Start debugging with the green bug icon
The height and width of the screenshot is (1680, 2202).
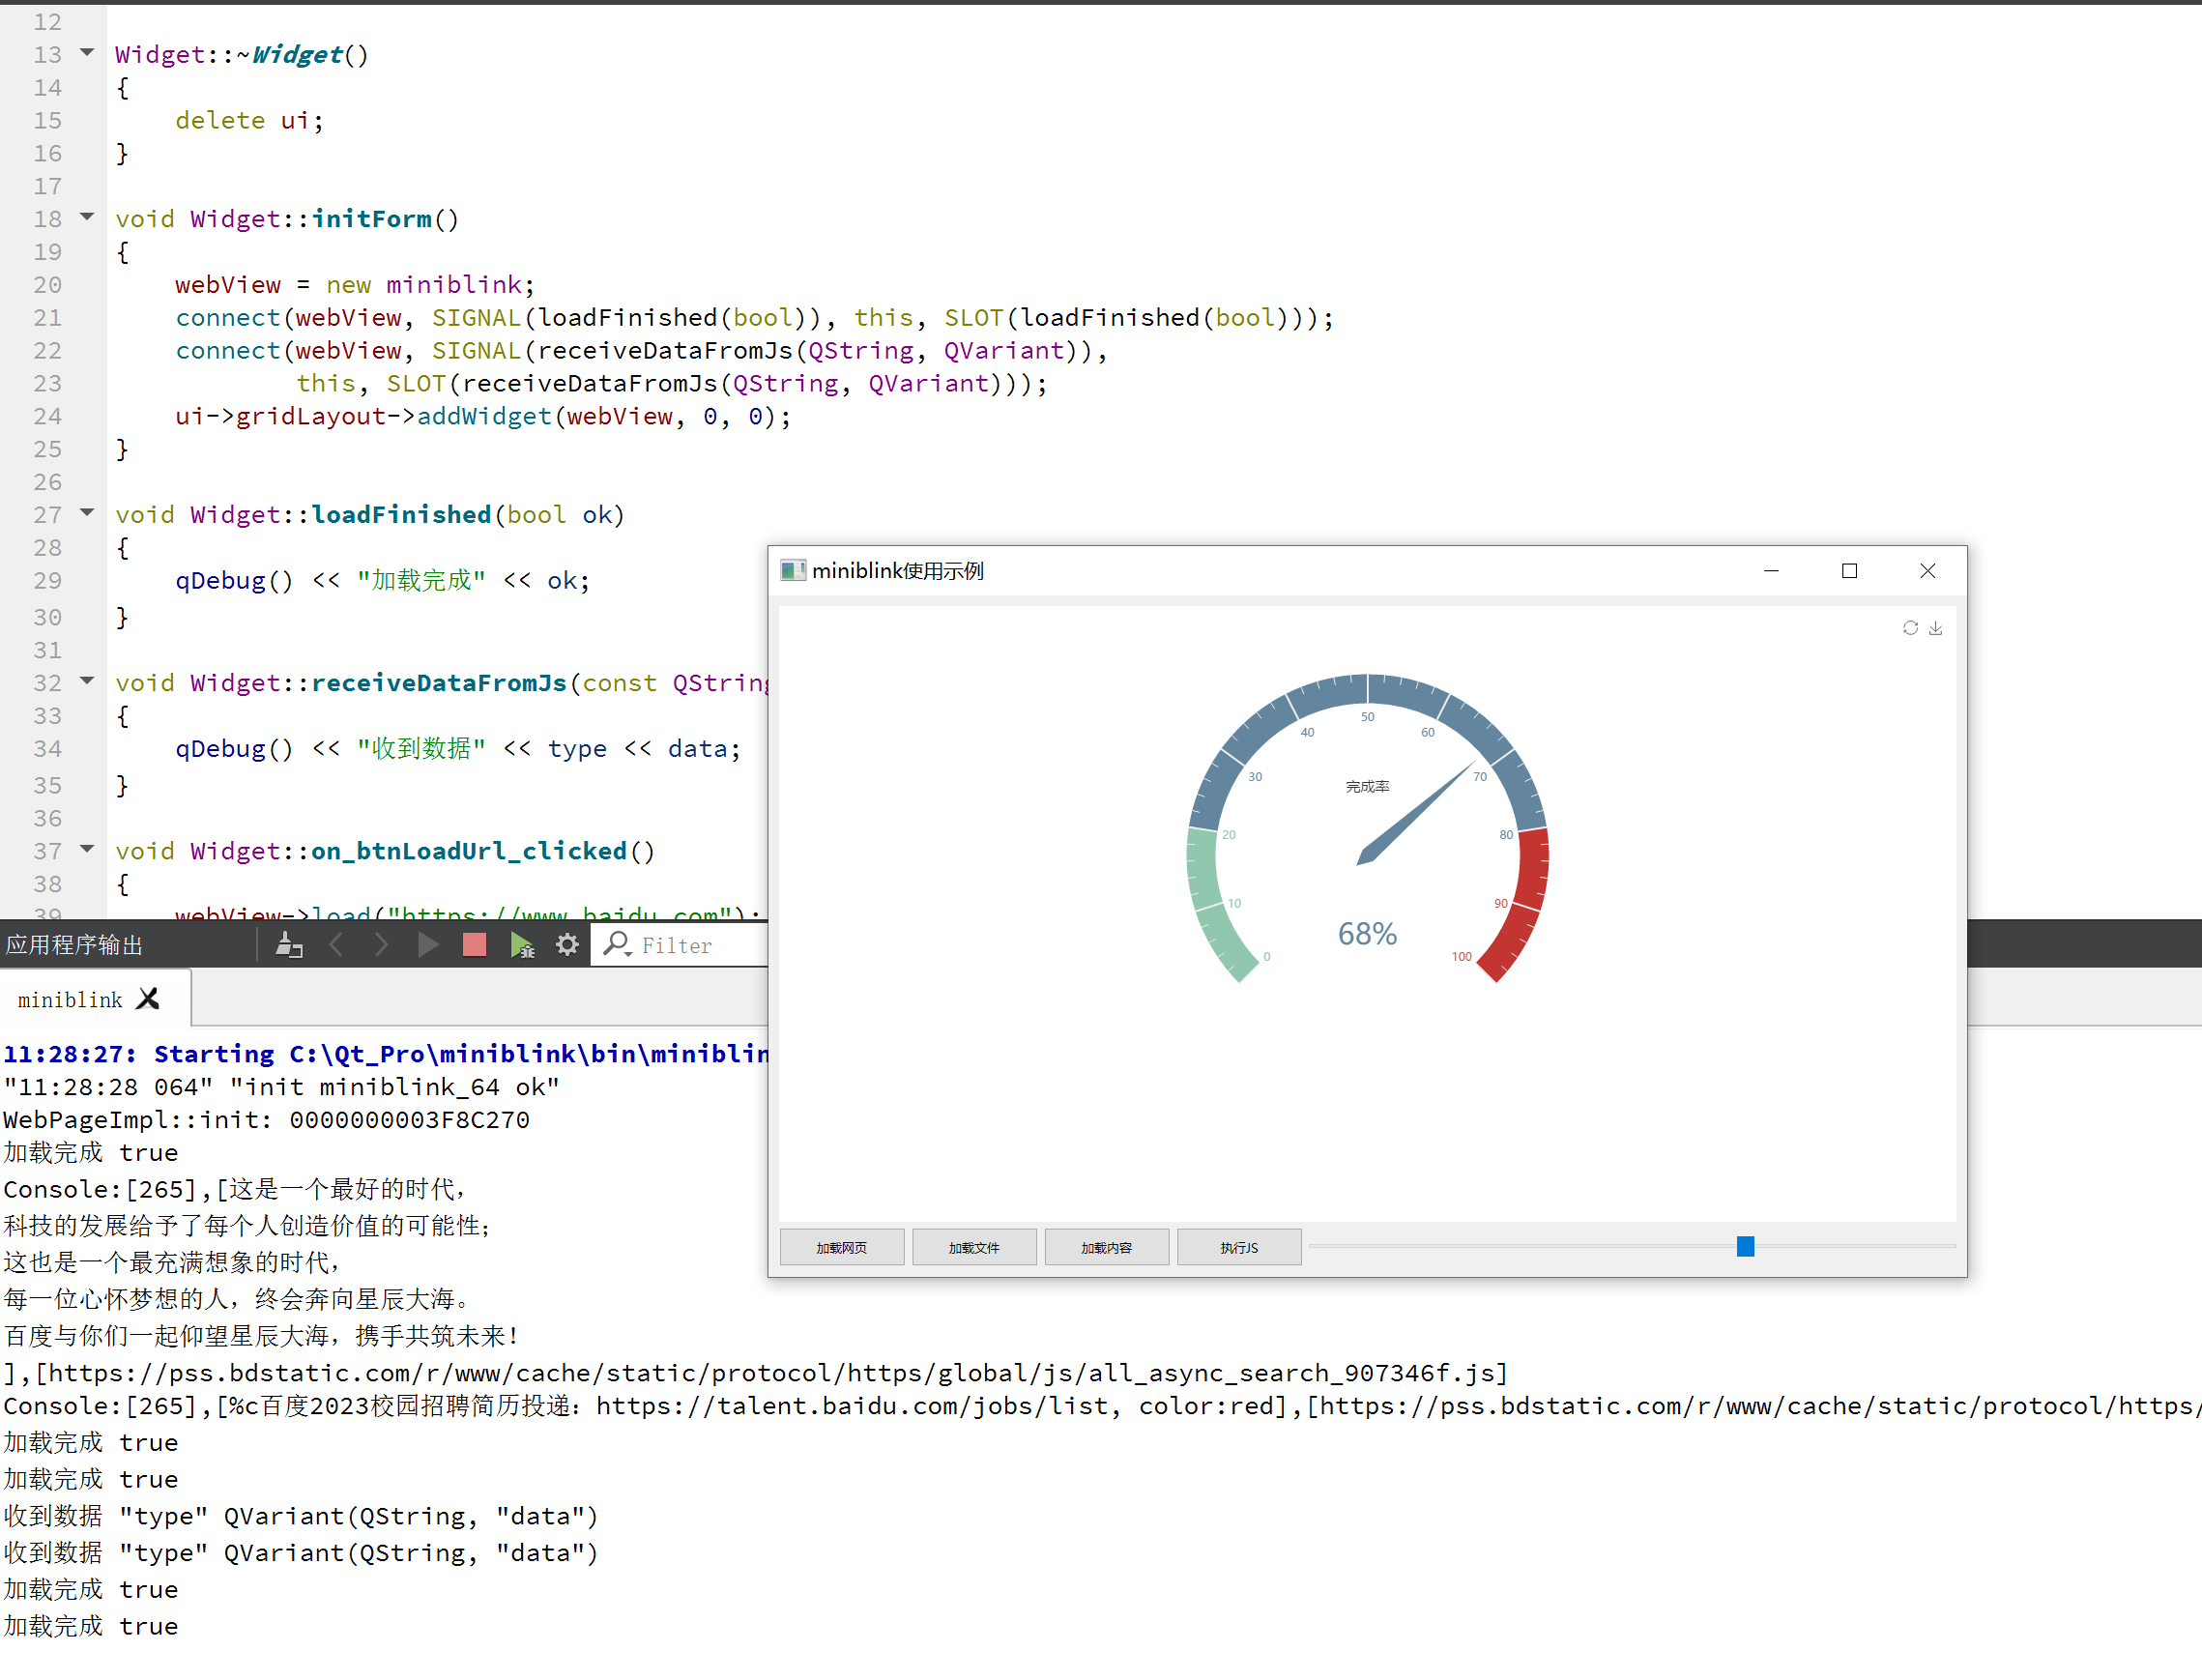pyautogui.click(x=521, y=944)
